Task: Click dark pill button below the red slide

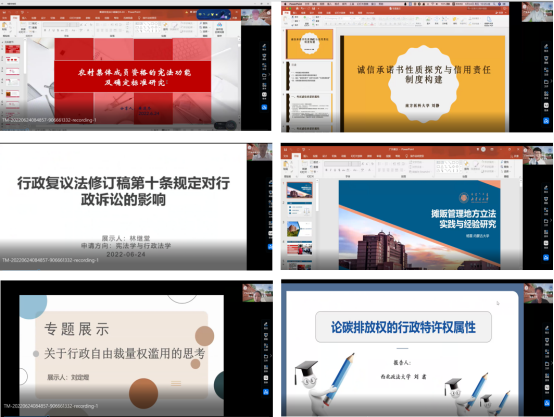Action: (x=225, y=125)
